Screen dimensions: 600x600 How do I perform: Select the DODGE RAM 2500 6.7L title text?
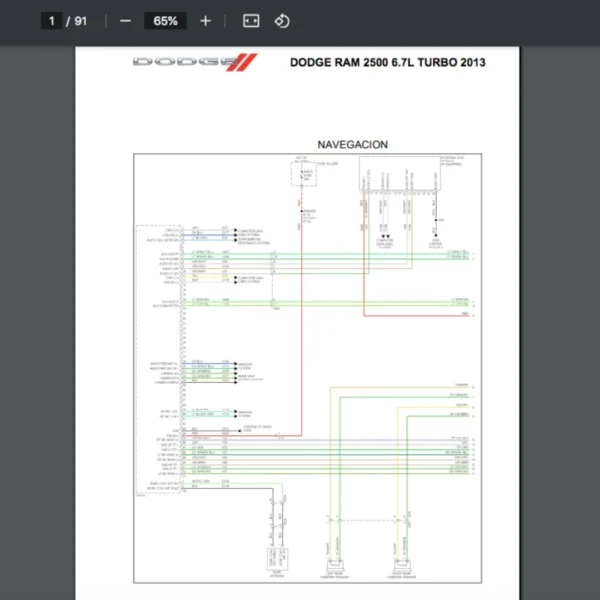pyautogui.click(x=387, y=63)
